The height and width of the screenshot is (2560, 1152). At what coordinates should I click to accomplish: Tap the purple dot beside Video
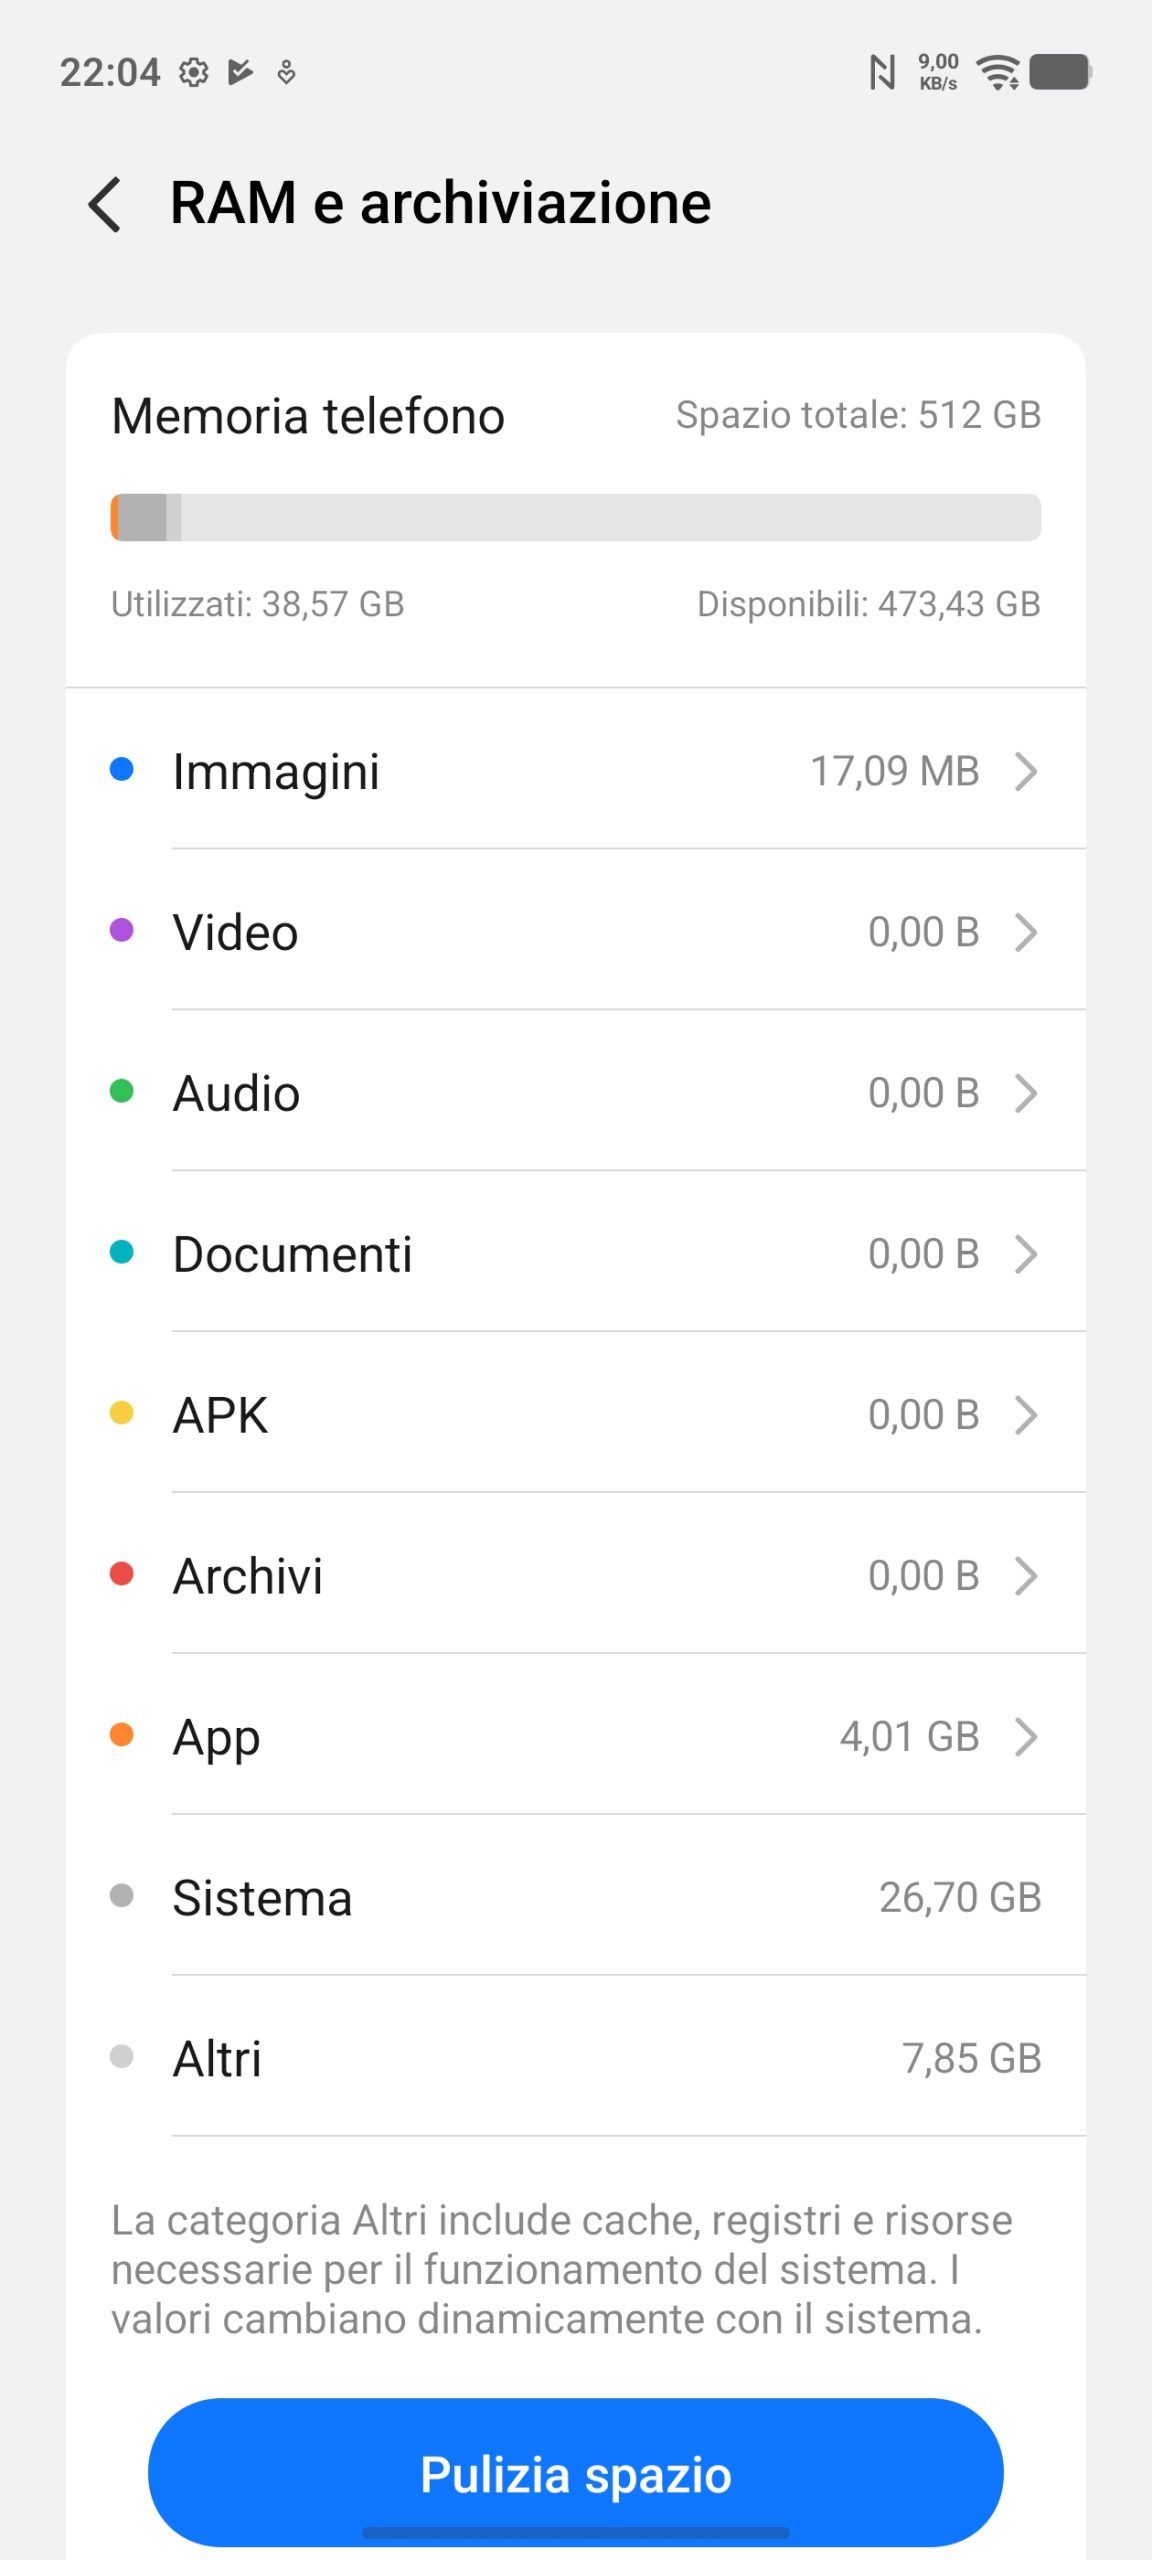121,930
